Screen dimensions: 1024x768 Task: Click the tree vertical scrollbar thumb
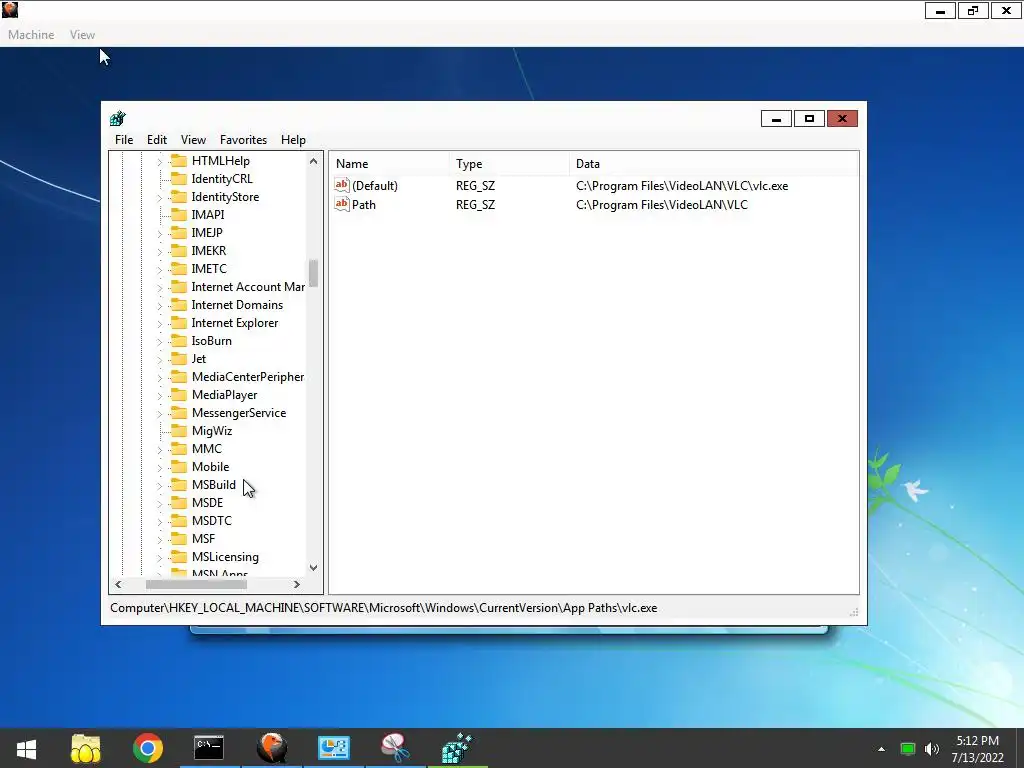click(313, 273)
